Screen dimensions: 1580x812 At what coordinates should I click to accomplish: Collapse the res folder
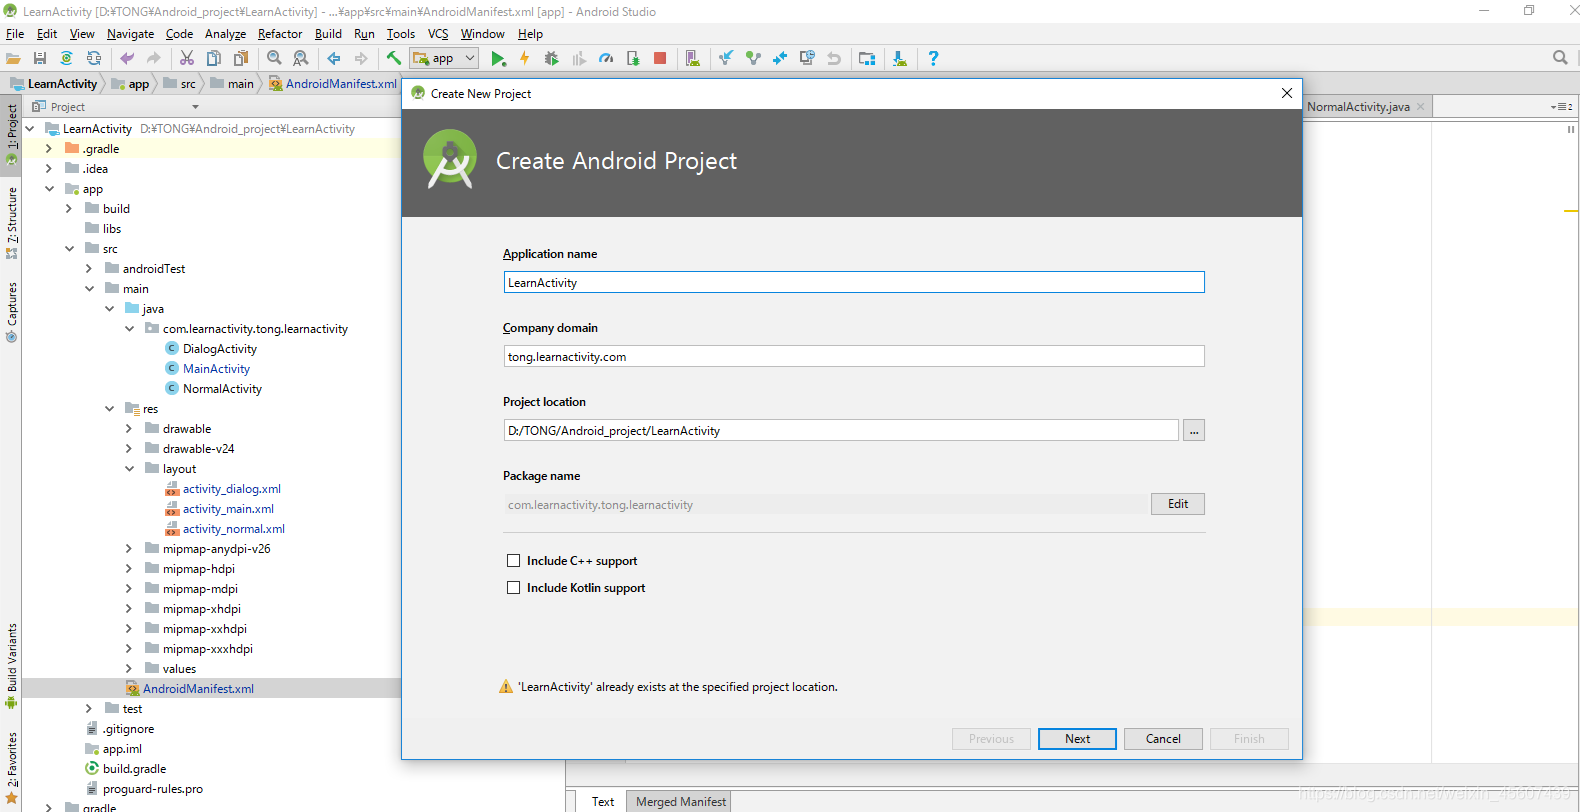[x=109, y=409]
